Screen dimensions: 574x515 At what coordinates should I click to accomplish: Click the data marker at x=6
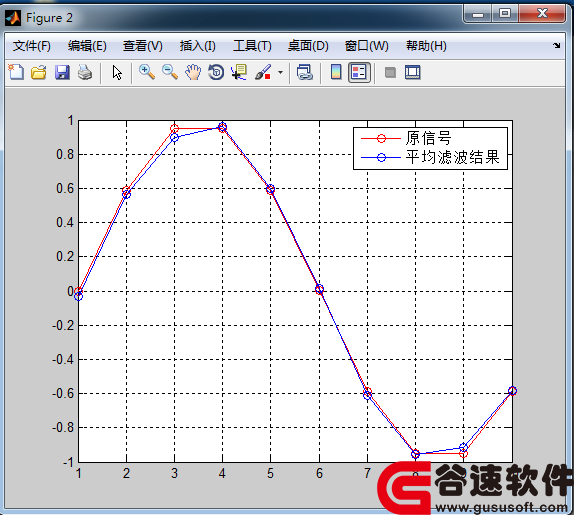[x=319, y=290]
